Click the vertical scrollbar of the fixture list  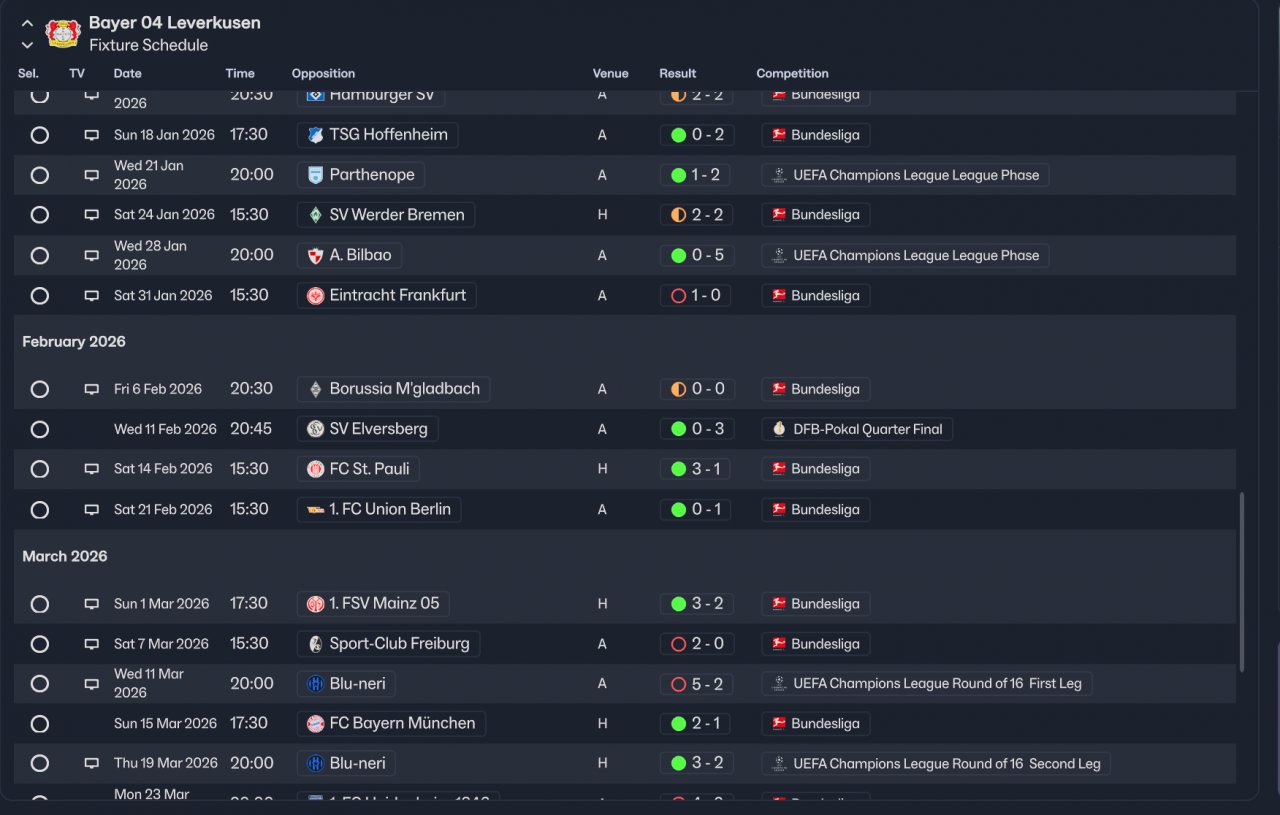point(1242,581)
